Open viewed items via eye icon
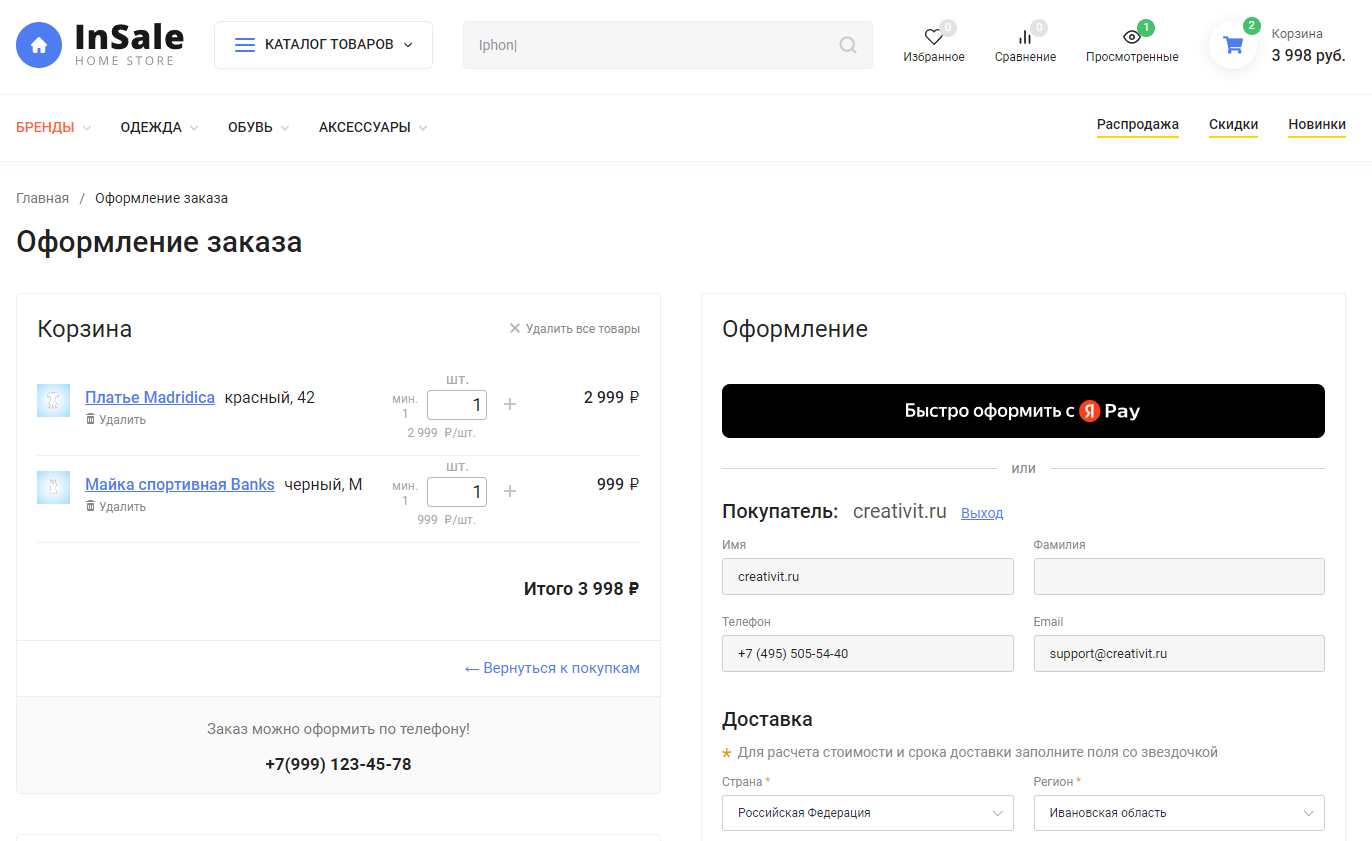 tap(1131, 38)
